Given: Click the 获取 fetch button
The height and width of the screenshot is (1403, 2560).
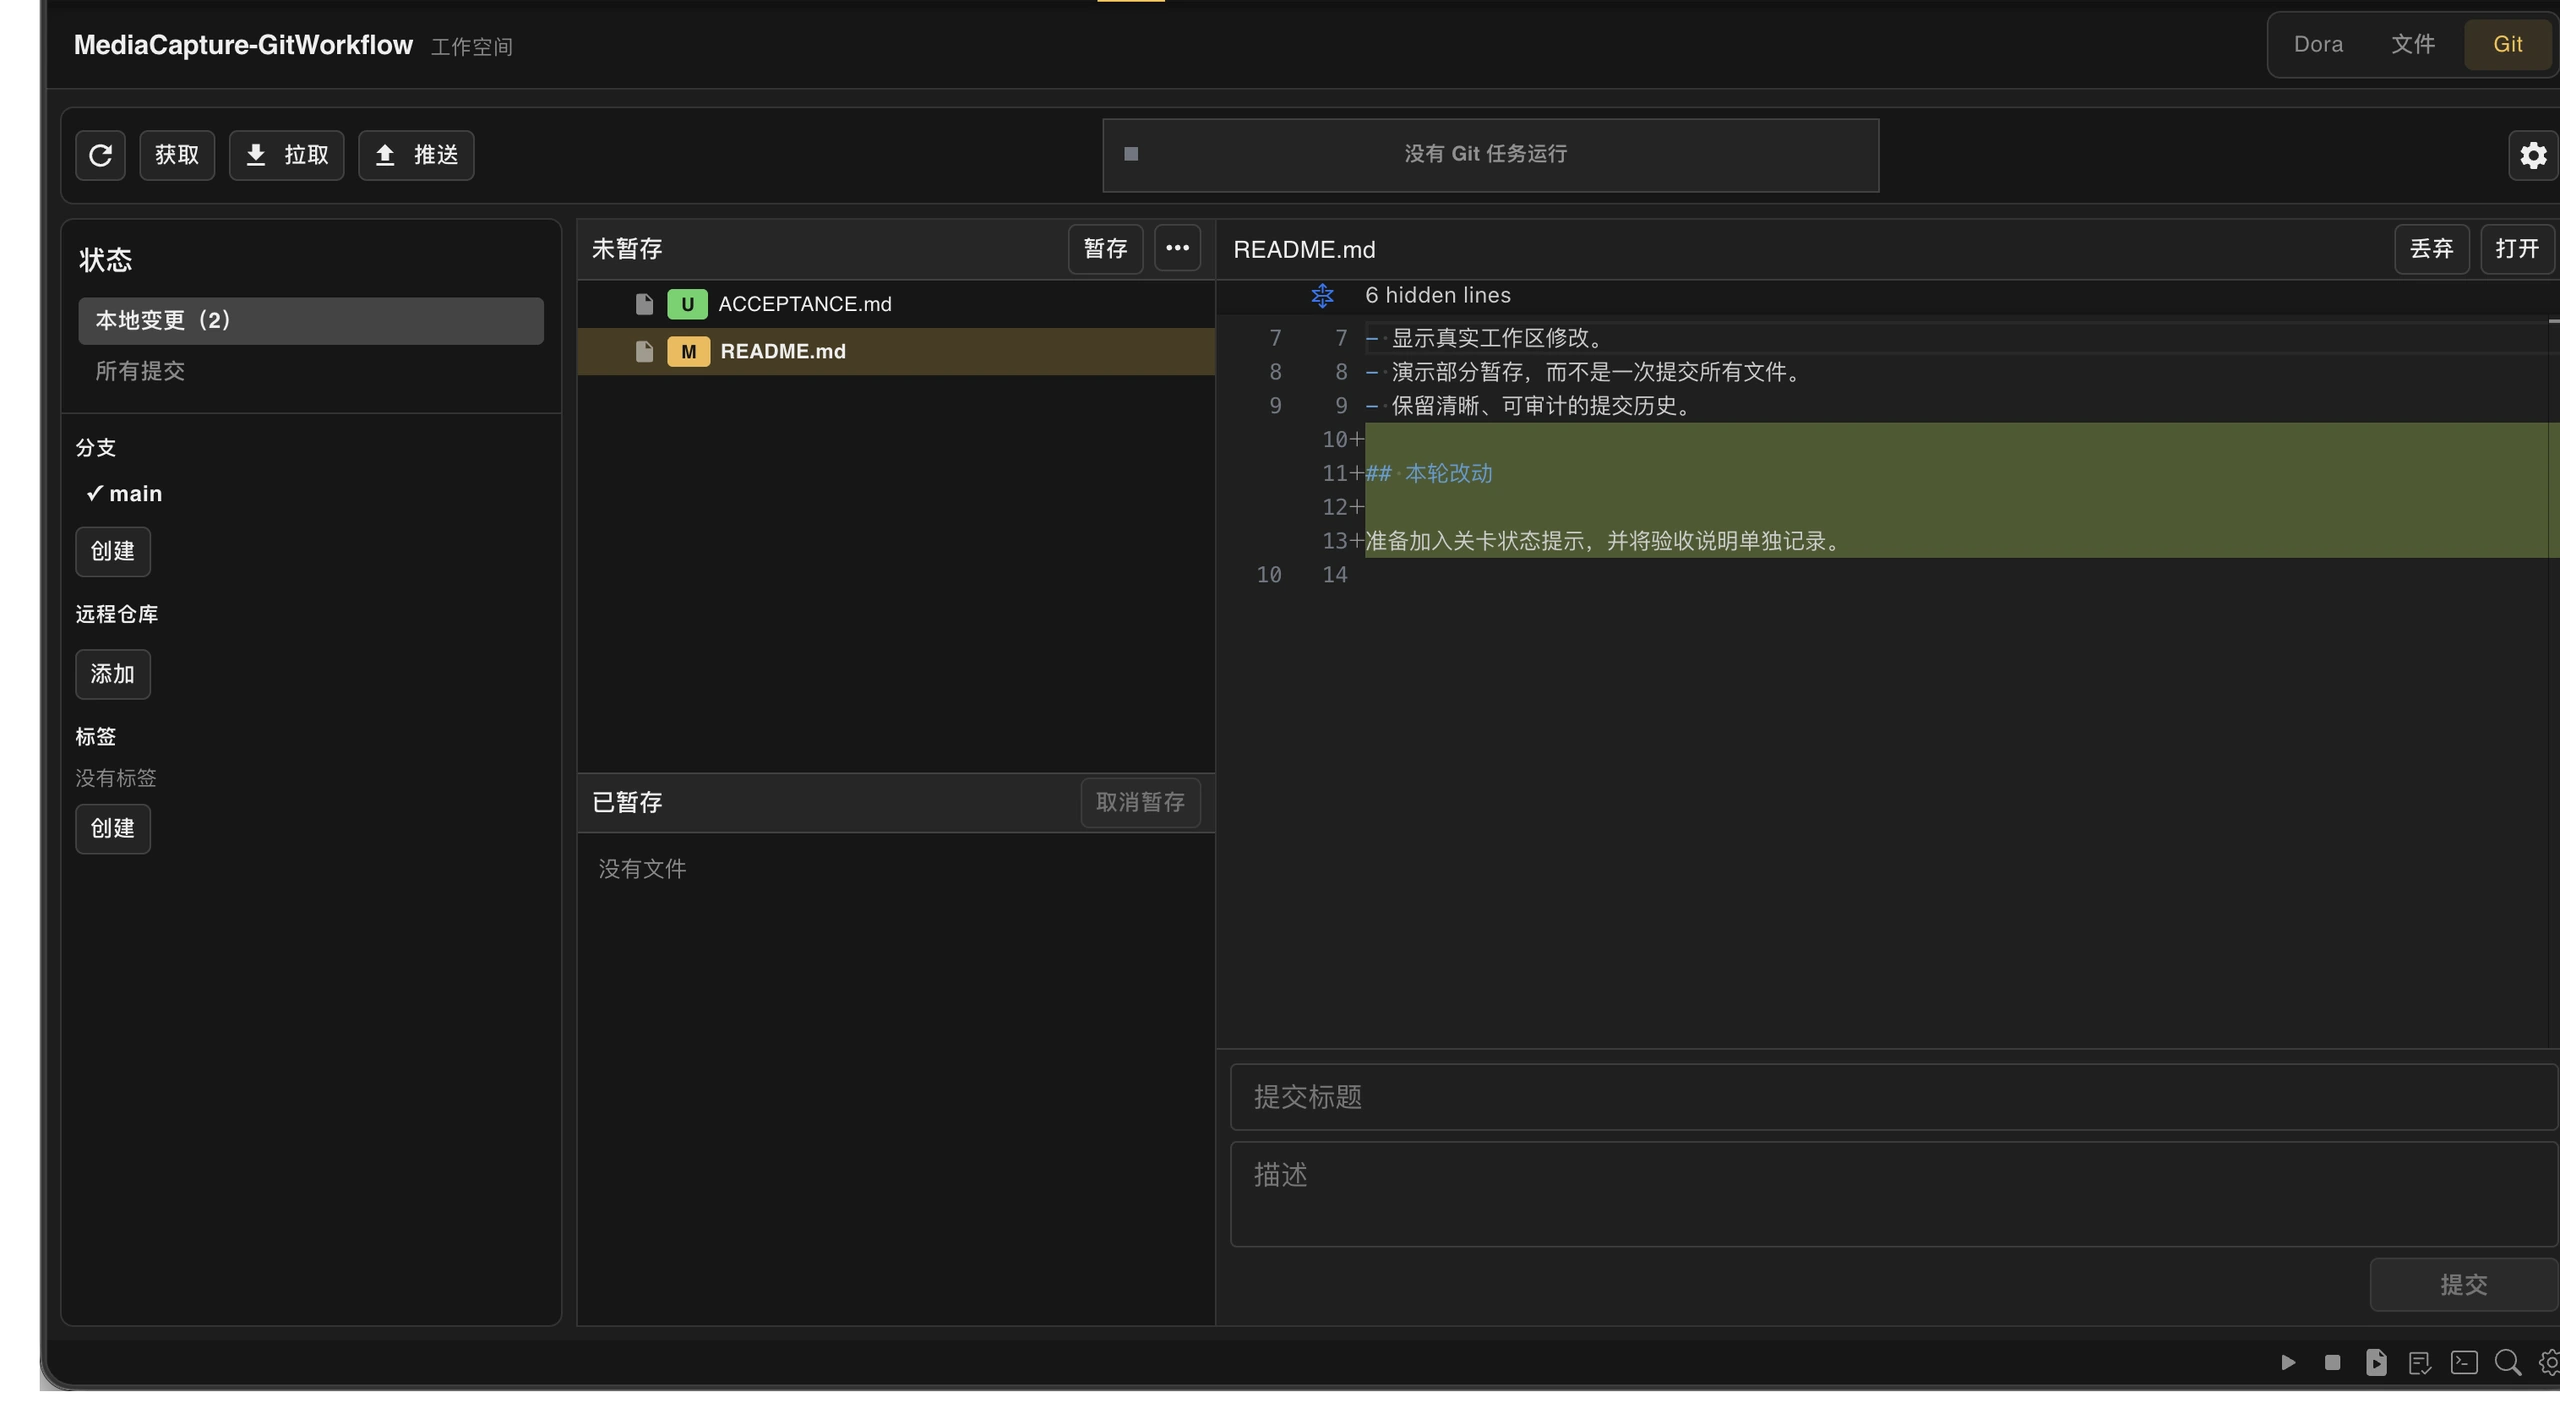Looking at the screenshot, I should 177,155.
